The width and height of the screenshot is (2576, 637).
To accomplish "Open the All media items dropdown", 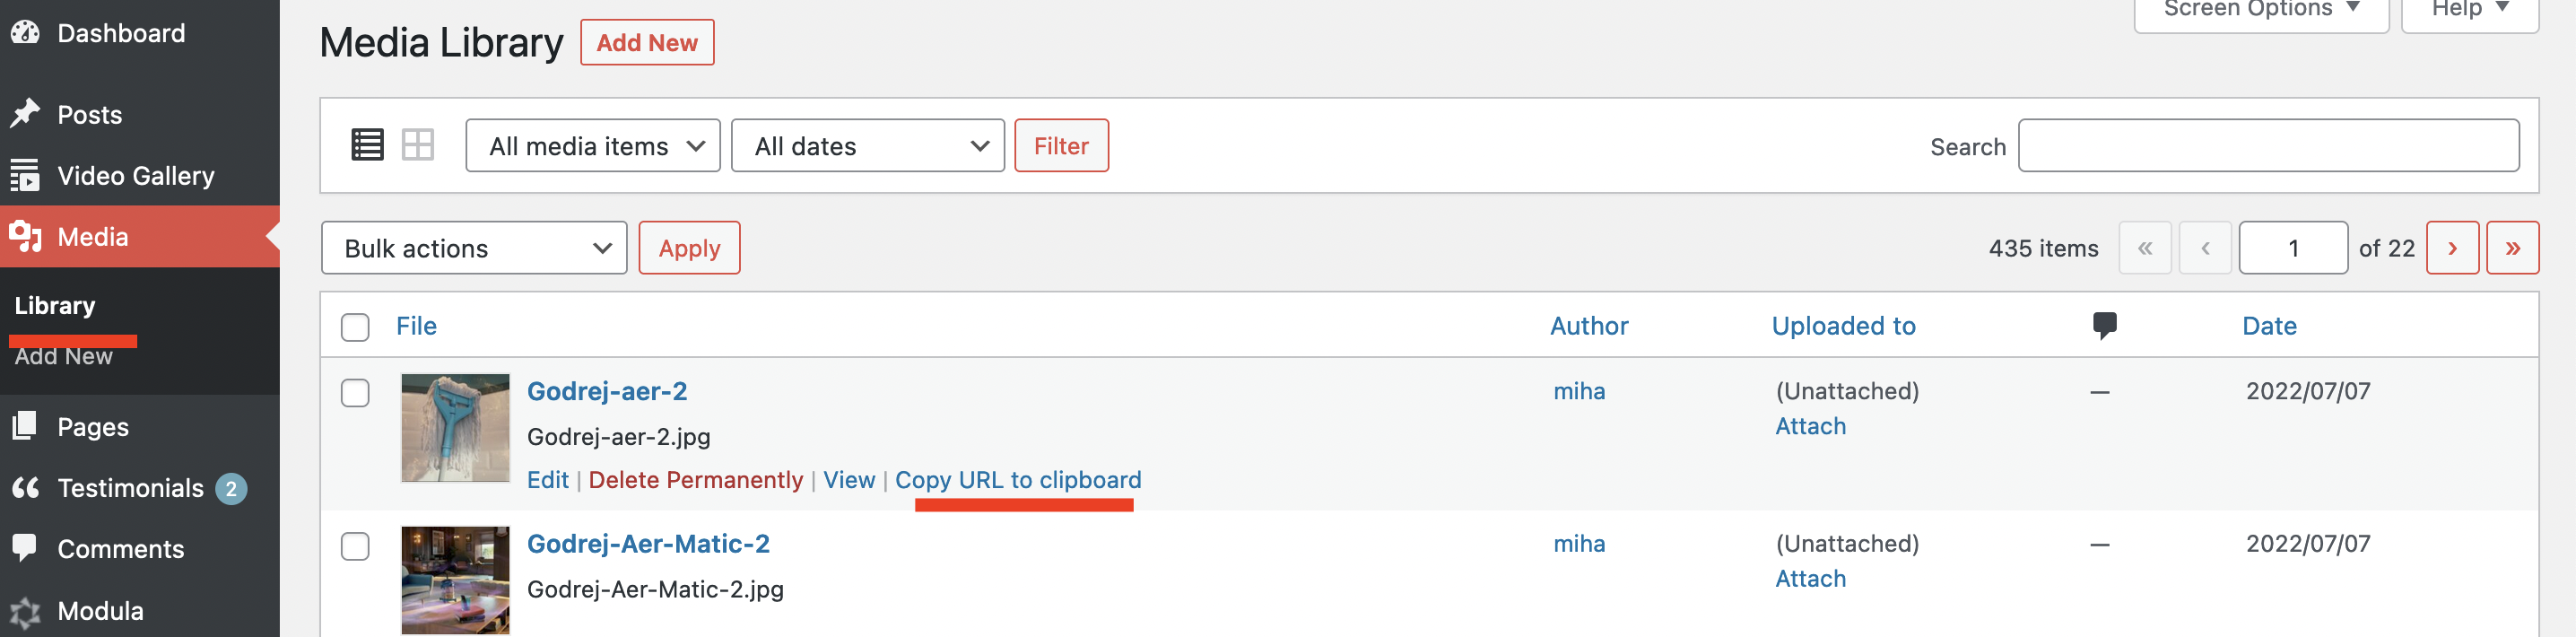I will pyautogui.click(x=592, y=146).
